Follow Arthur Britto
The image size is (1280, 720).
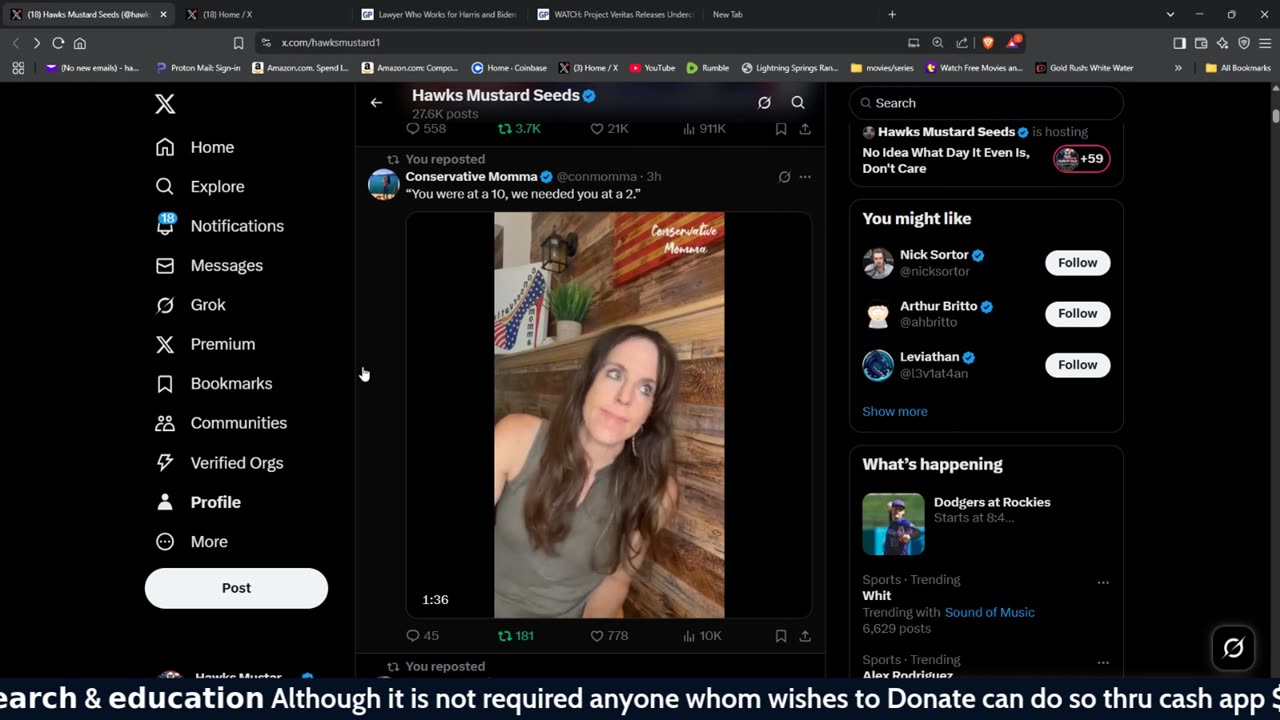[1077, 314]
